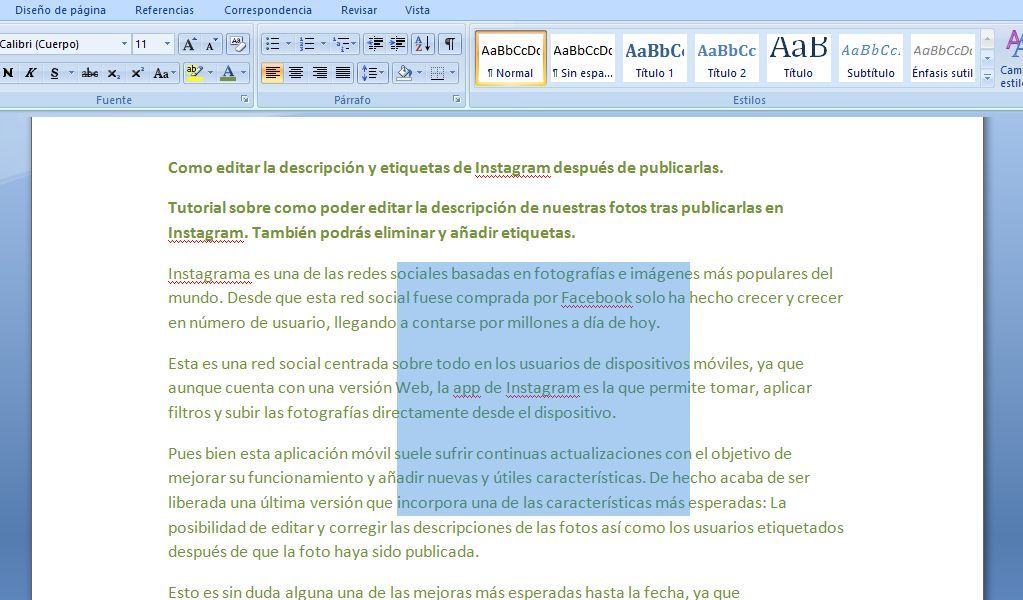Viewport: 1023px width, 600px height.
Task: Apply Título style
Action: coord(799,58)
